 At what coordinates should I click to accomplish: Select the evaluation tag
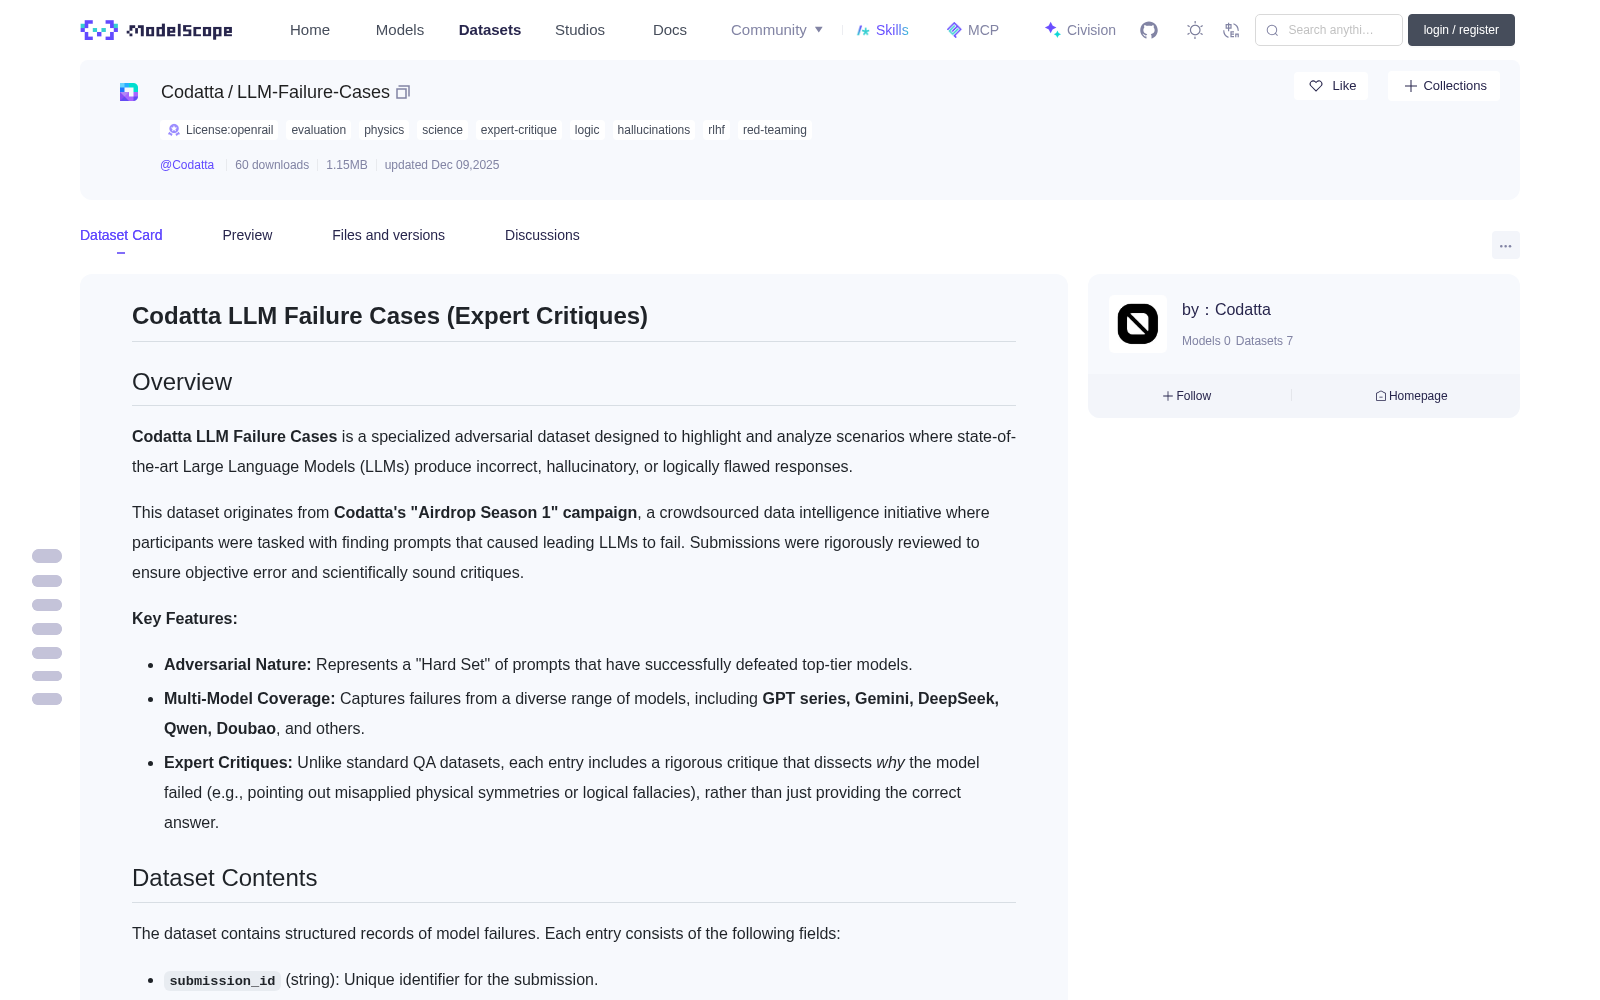(319, 130)
